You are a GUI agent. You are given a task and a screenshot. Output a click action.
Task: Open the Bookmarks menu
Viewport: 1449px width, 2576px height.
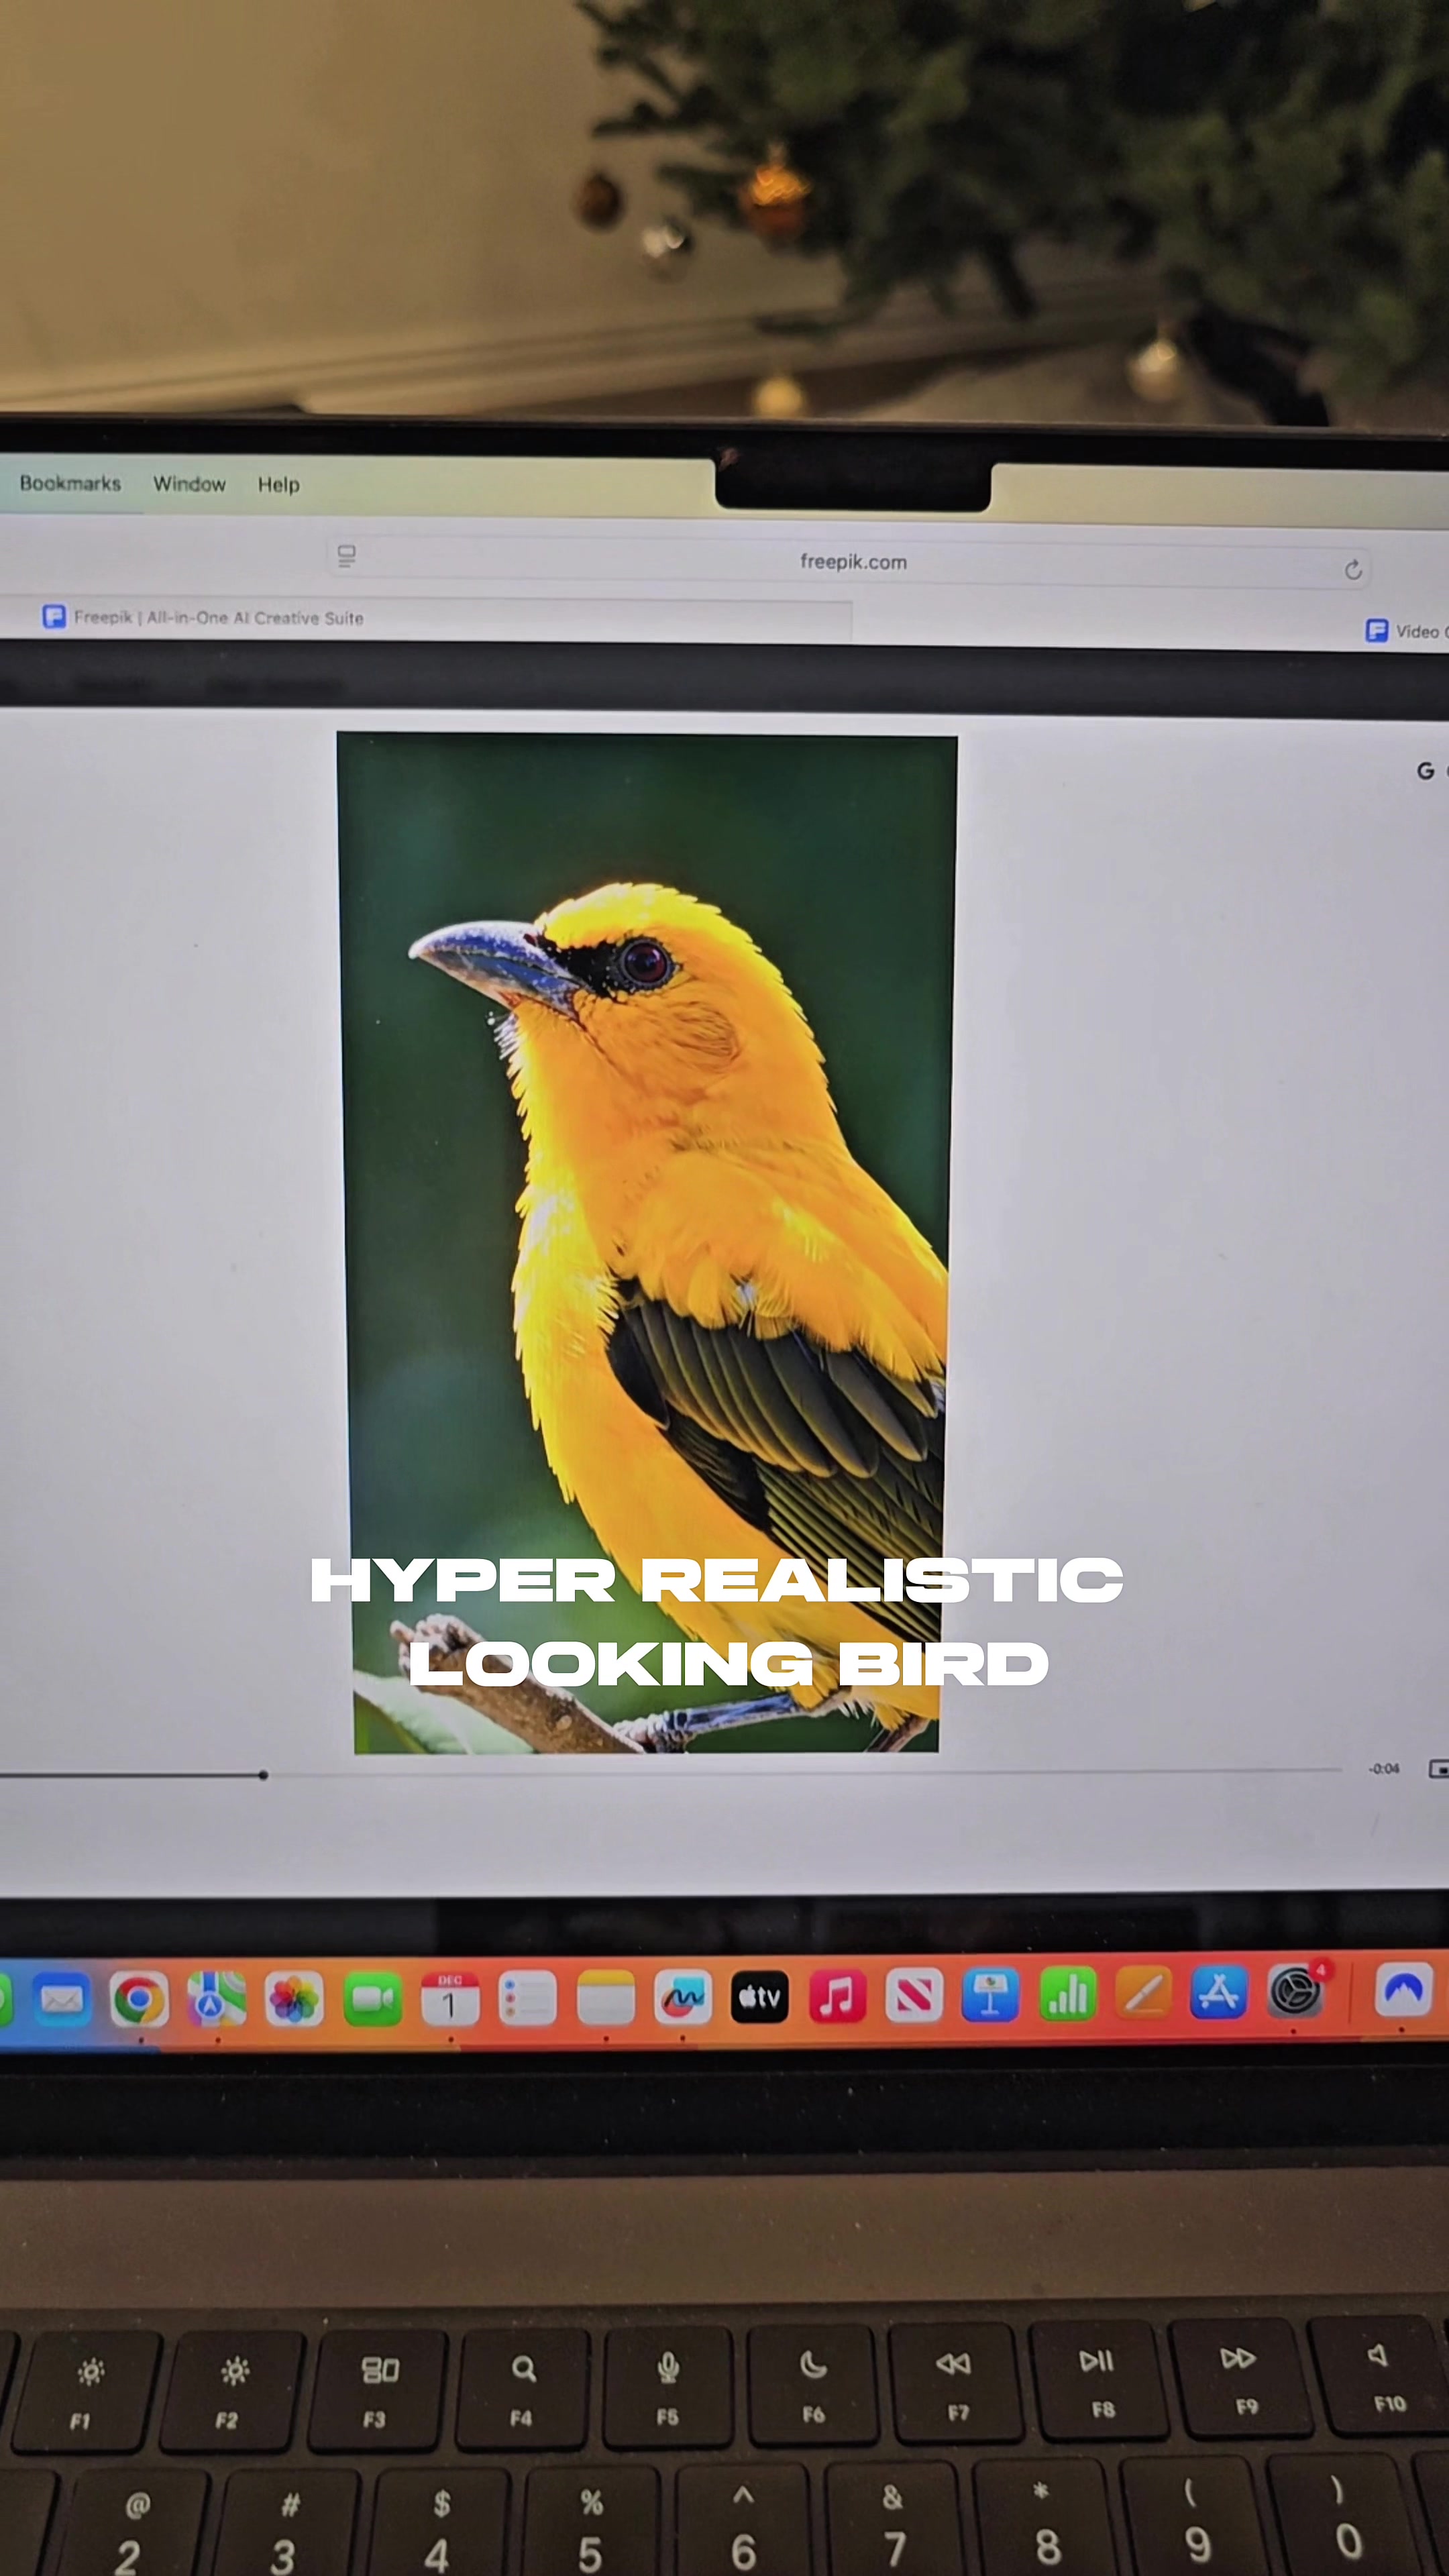coord(70,483)
